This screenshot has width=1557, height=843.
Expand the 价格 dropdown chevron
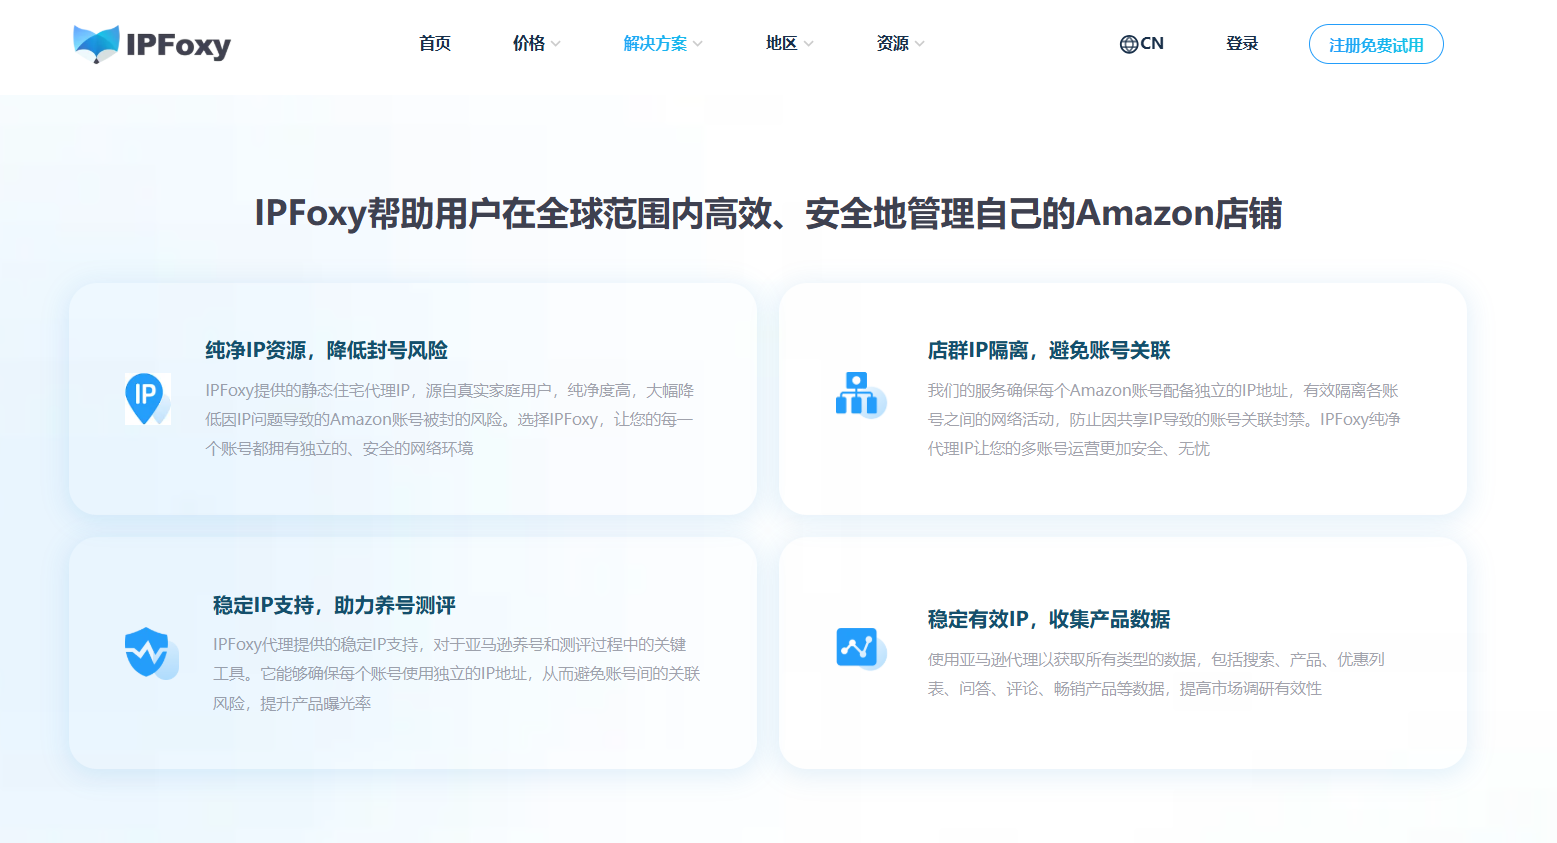pyautogui.click(x=556, y=44)
